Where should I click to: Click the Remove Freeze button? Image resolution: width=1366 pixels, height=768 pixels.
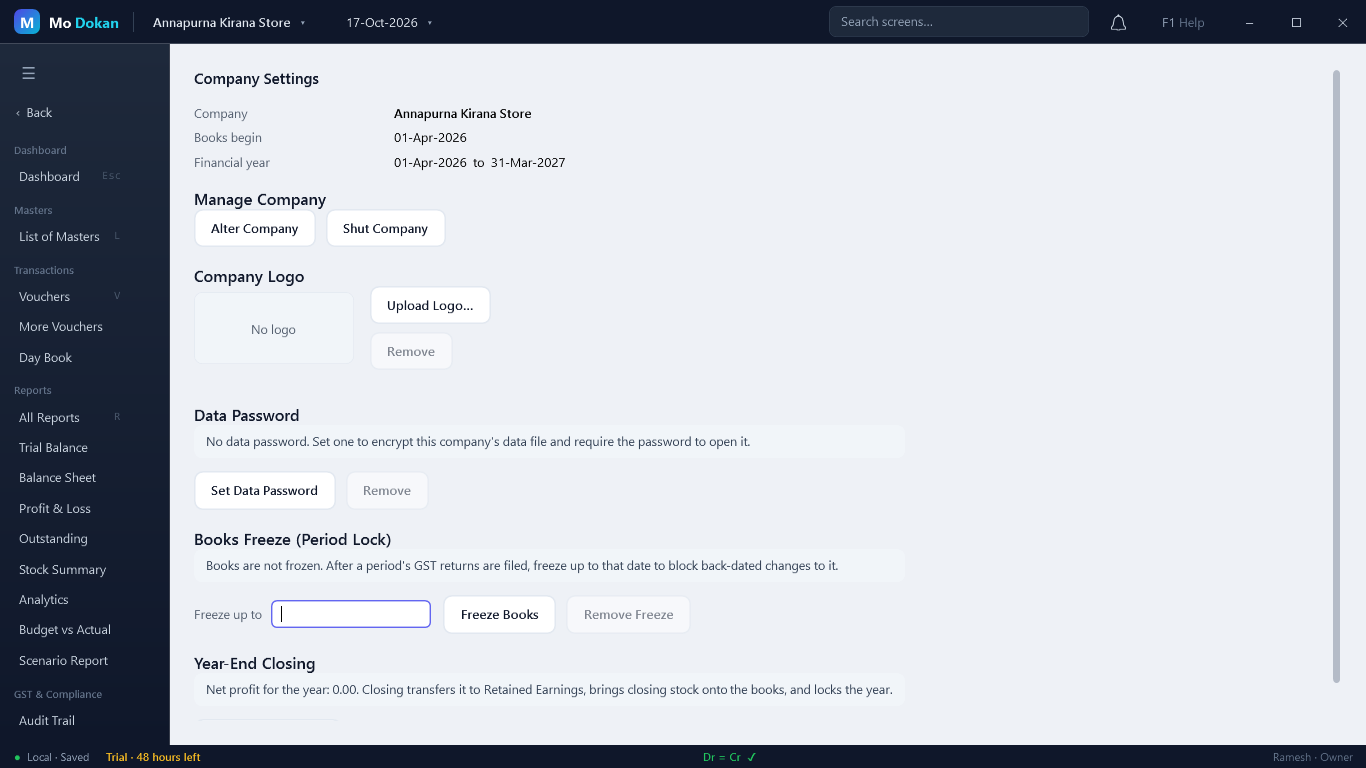coord(628,614)
